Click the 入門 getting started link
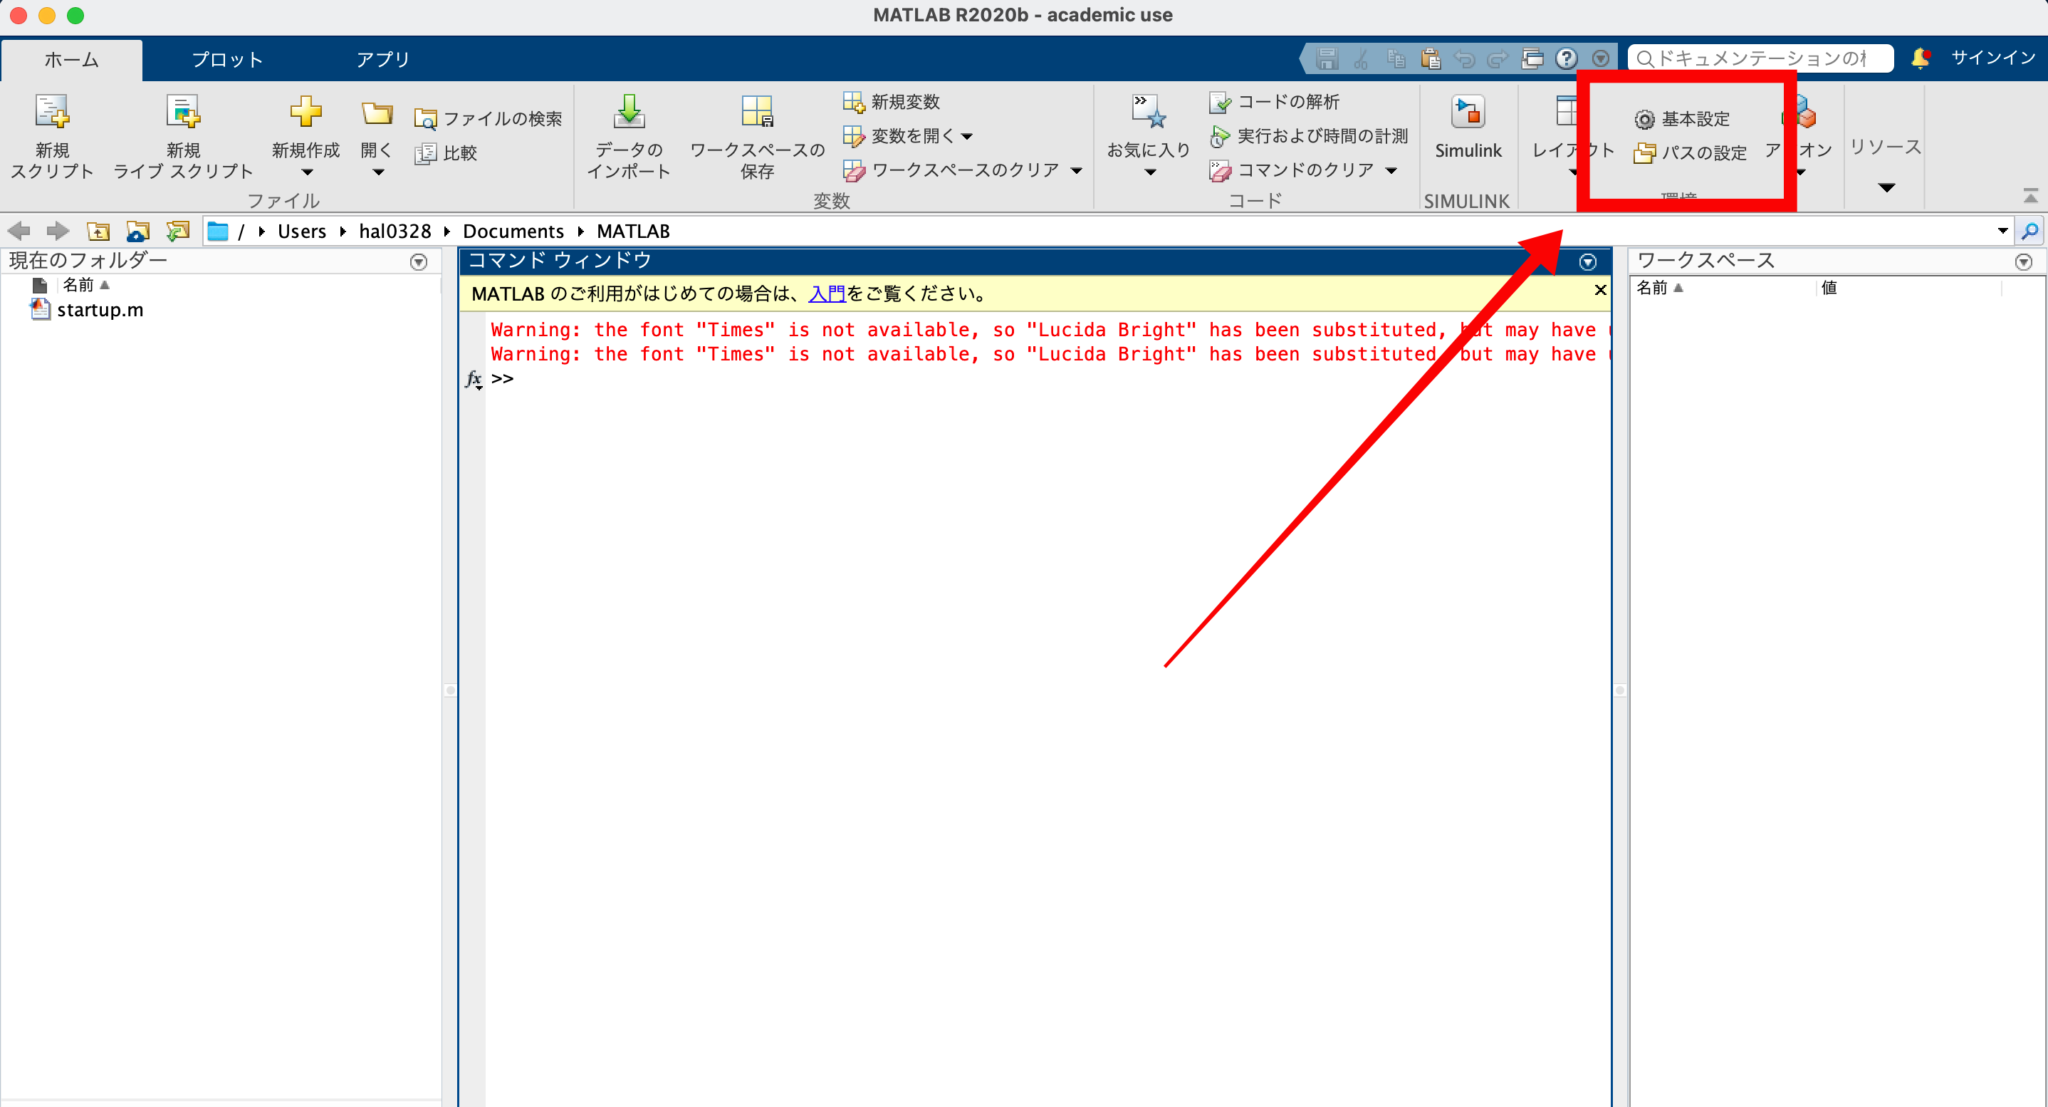2048x1107 pixels. (x=827, y=294)
